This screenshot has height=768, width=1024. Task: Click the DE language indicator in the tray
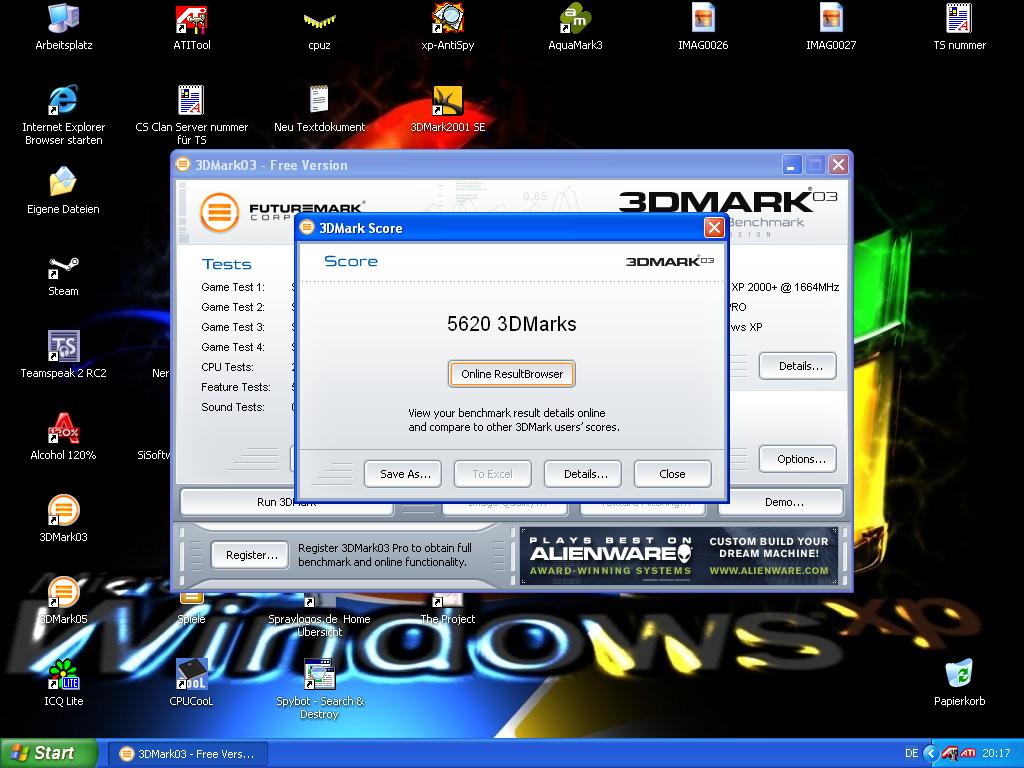pos(911,753)
